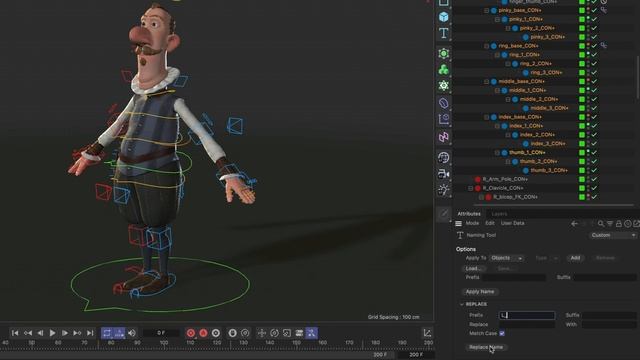Jump to previous keyframe
The height and width of the screenshot is (360, 640).
pos(28,333)
